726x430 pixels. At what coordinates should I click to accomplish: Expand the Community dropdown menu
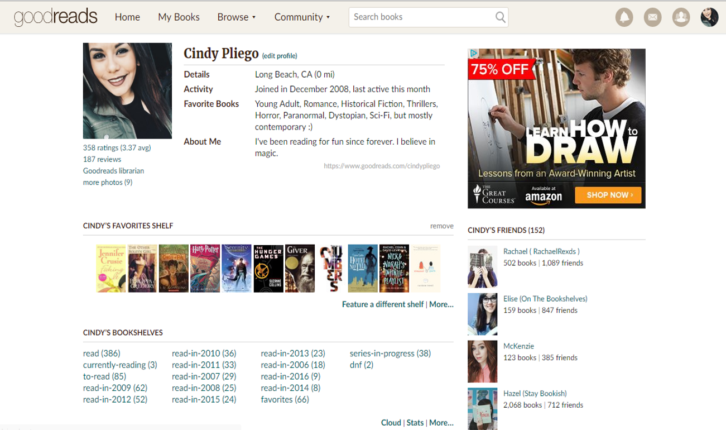(x=302, y=17)
